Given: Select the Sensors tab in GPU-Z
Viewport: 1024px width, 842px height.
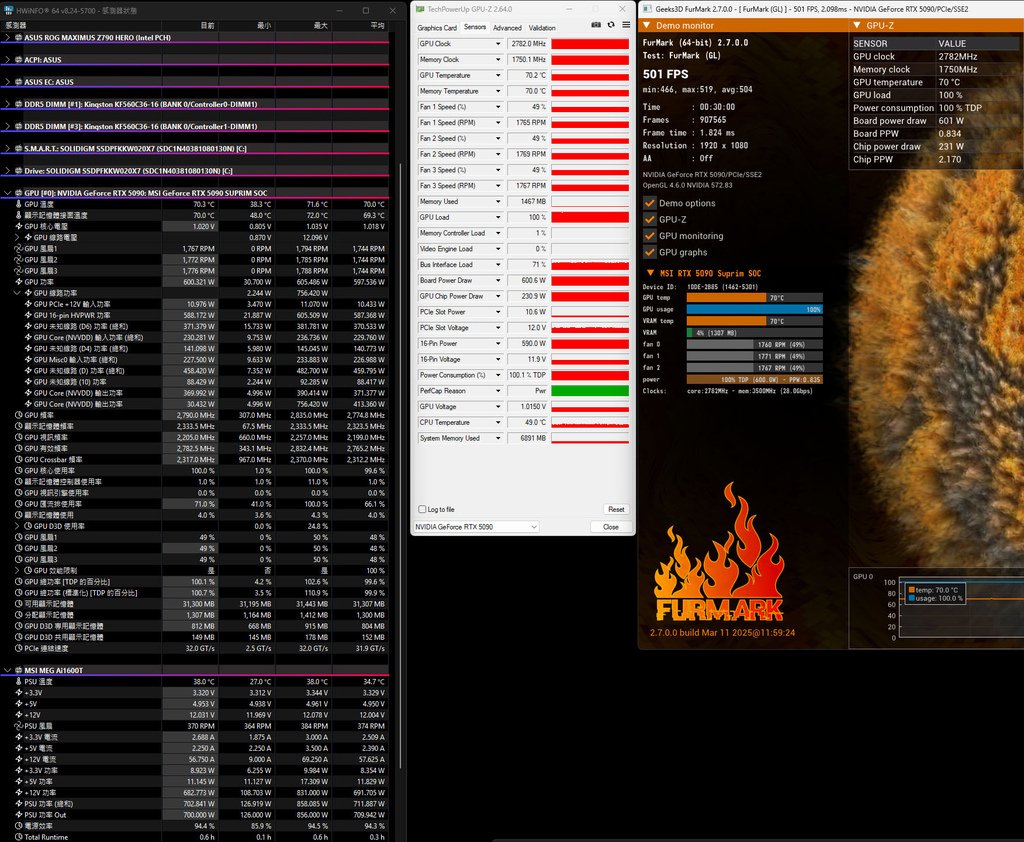Looking at the screenshot, I should point(475,27).
